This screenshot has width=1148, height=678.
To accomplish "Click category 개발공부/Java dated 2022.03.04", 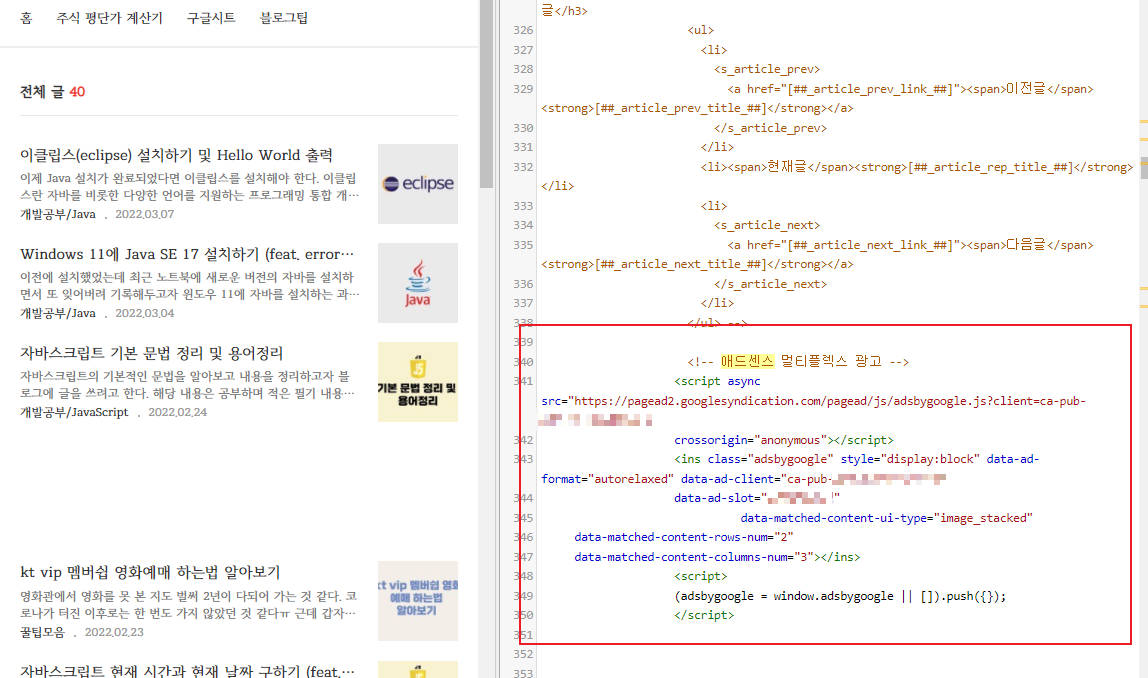I will [58, 313].
